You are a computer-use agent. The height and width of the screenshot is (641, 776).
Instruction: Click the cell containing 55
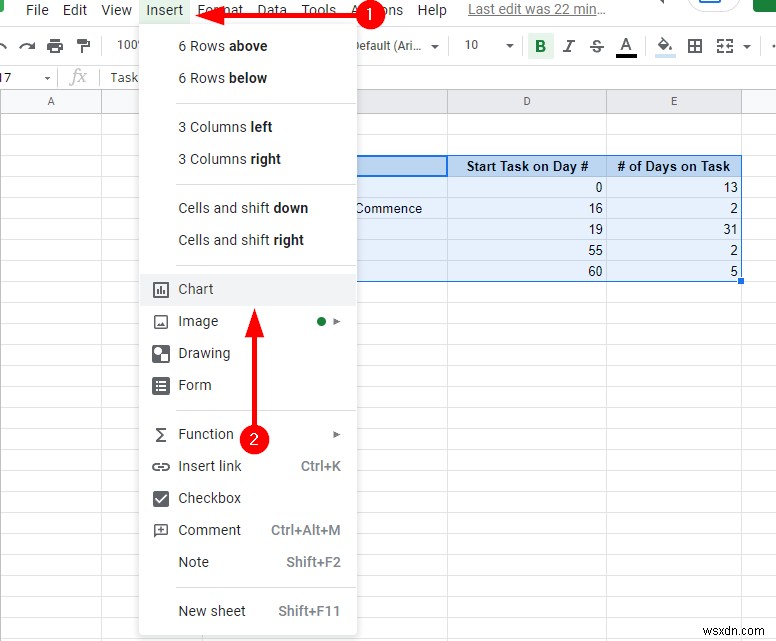527,250
